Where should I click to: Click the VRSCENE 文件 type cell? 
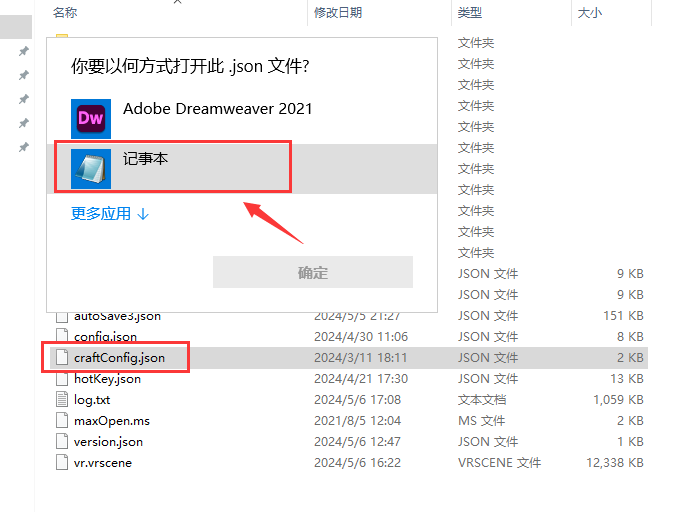(x=500, y=463)
